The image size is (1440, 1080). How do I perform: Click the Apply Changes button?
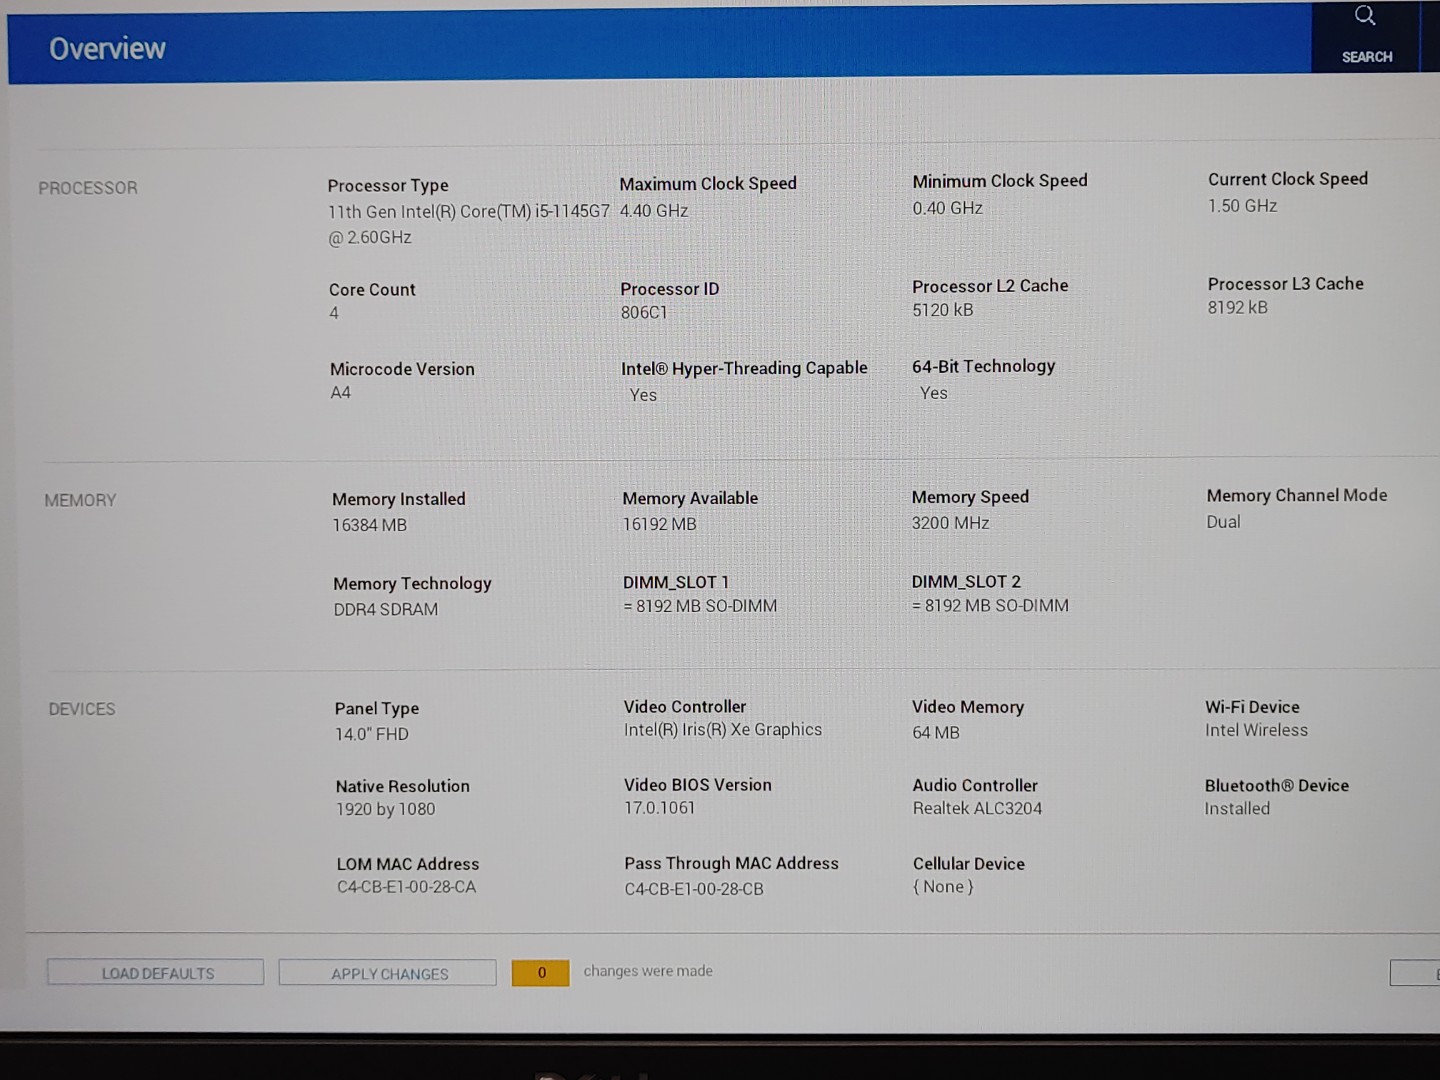click(388, 973)
